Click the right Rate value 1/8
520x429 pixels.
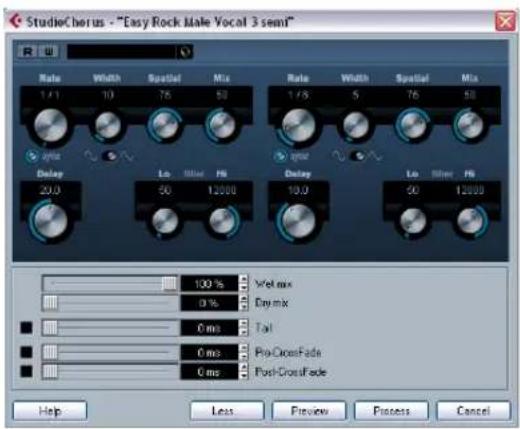pyautogui.click(x=298, y=96)
